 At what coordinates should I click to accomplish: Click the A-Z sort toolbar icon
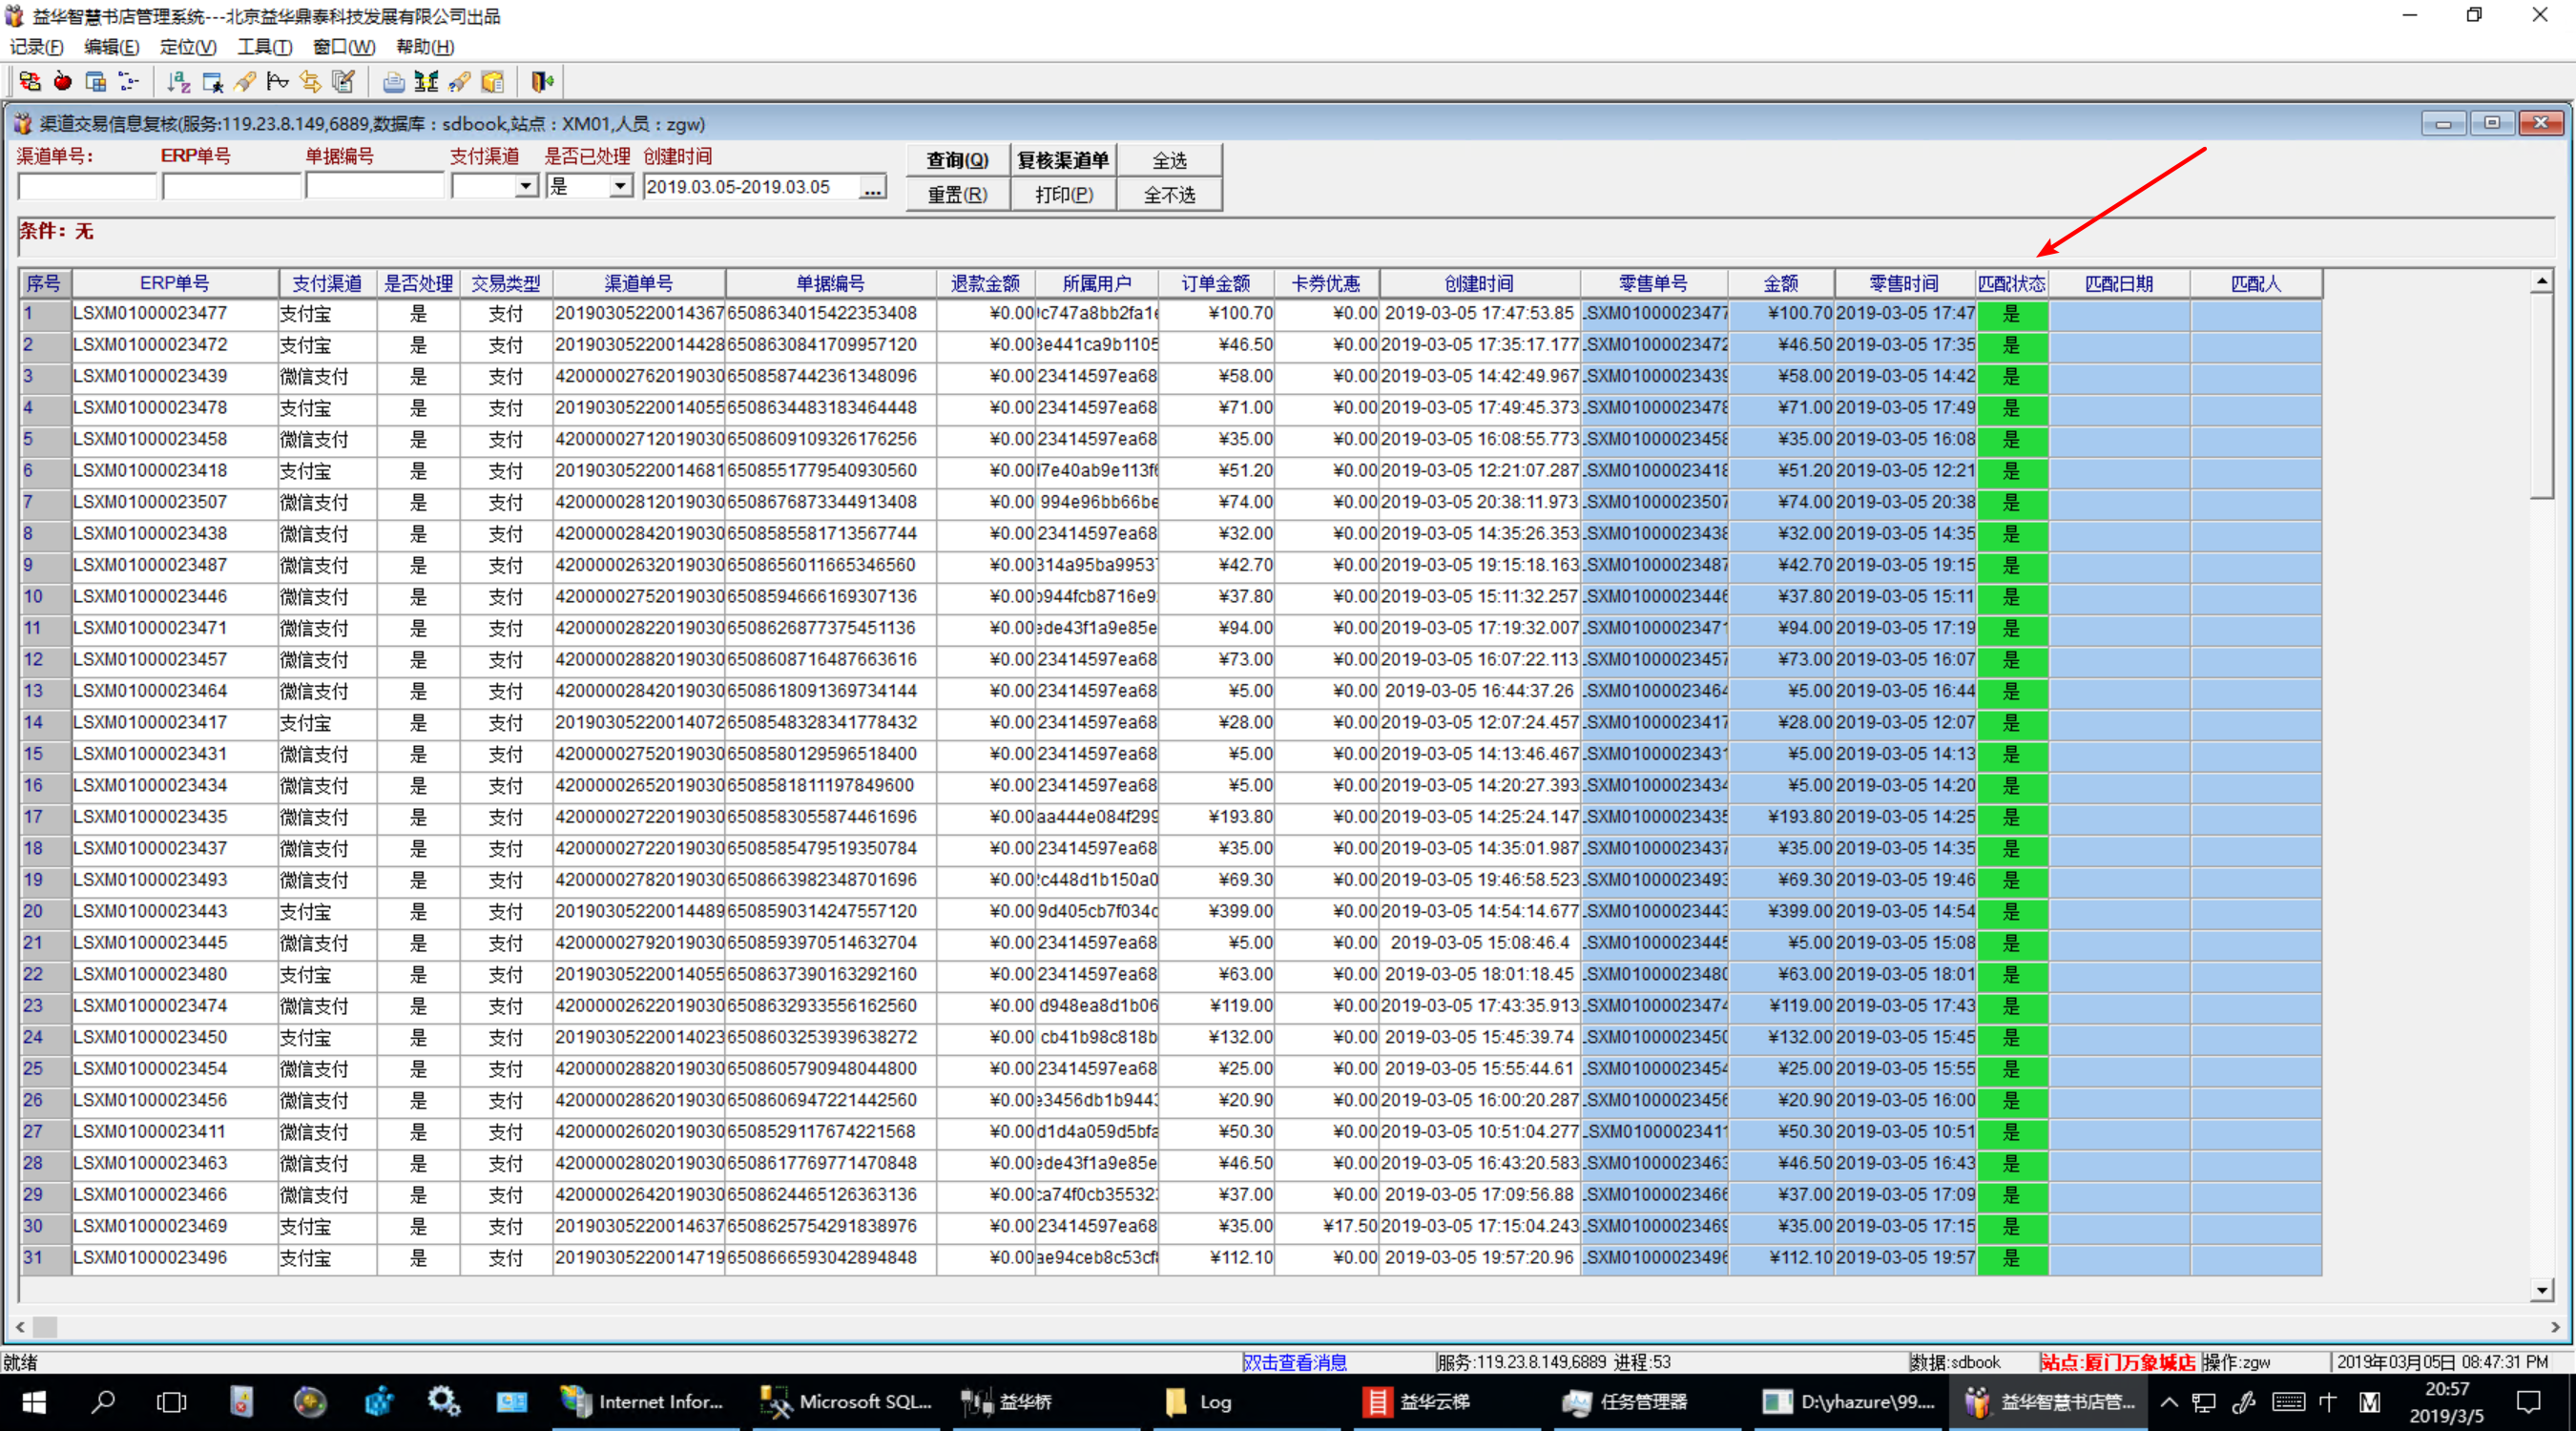(178, 82)
